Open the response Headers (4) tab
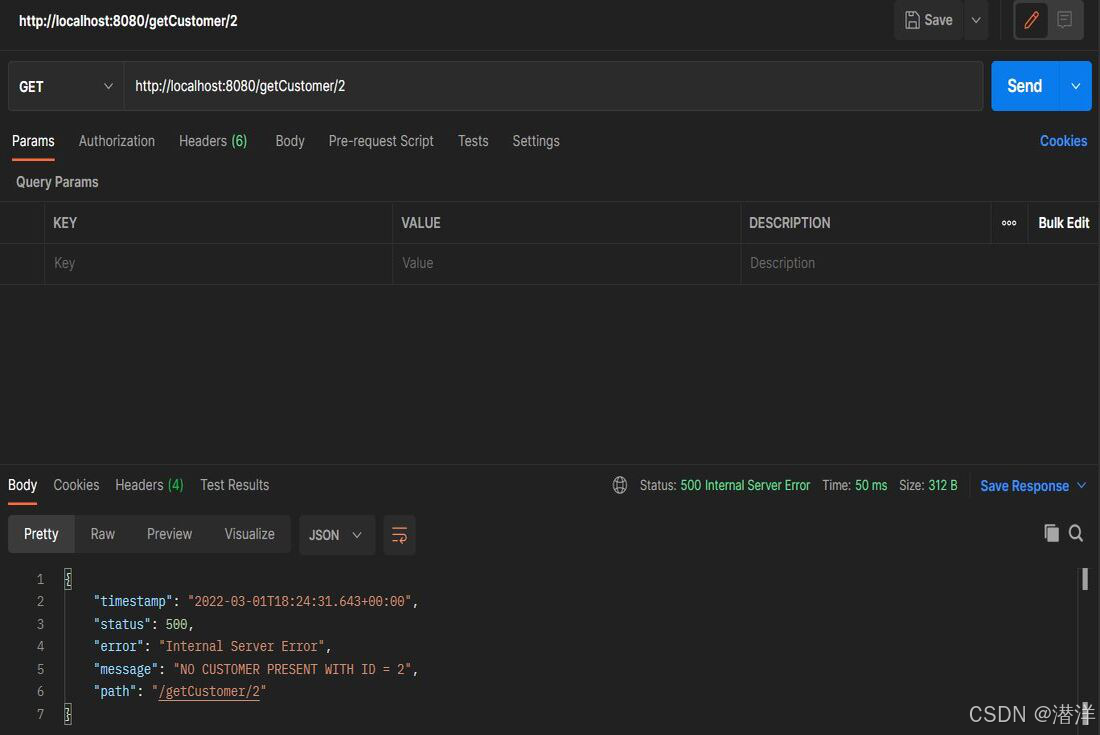This screenshot has height=735, width=1100. (x=149, y=485)
